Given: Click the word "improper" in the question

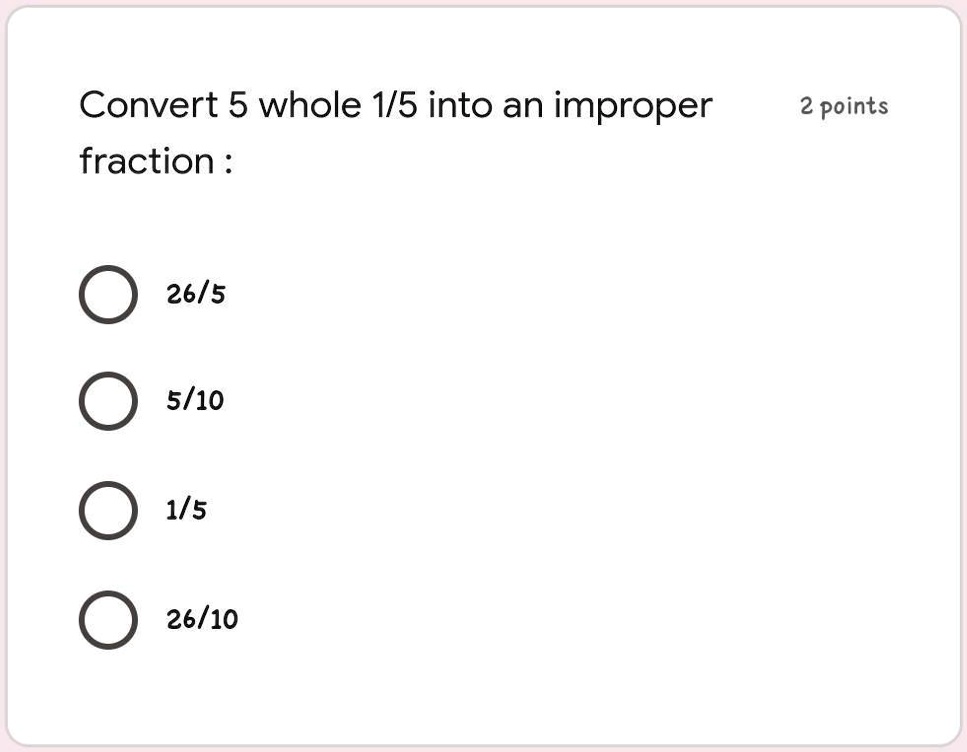Looking at the screenshot, I should point(633,107).
